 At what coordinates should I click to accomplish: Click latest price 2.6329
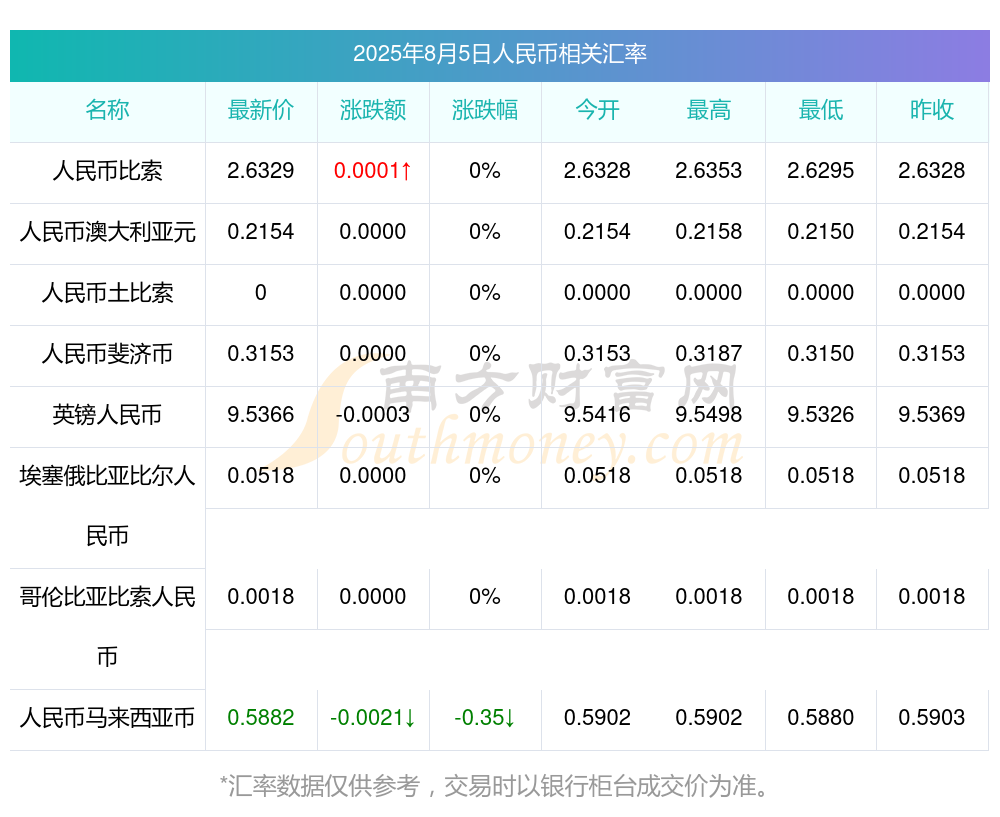[x=261, y=170]
